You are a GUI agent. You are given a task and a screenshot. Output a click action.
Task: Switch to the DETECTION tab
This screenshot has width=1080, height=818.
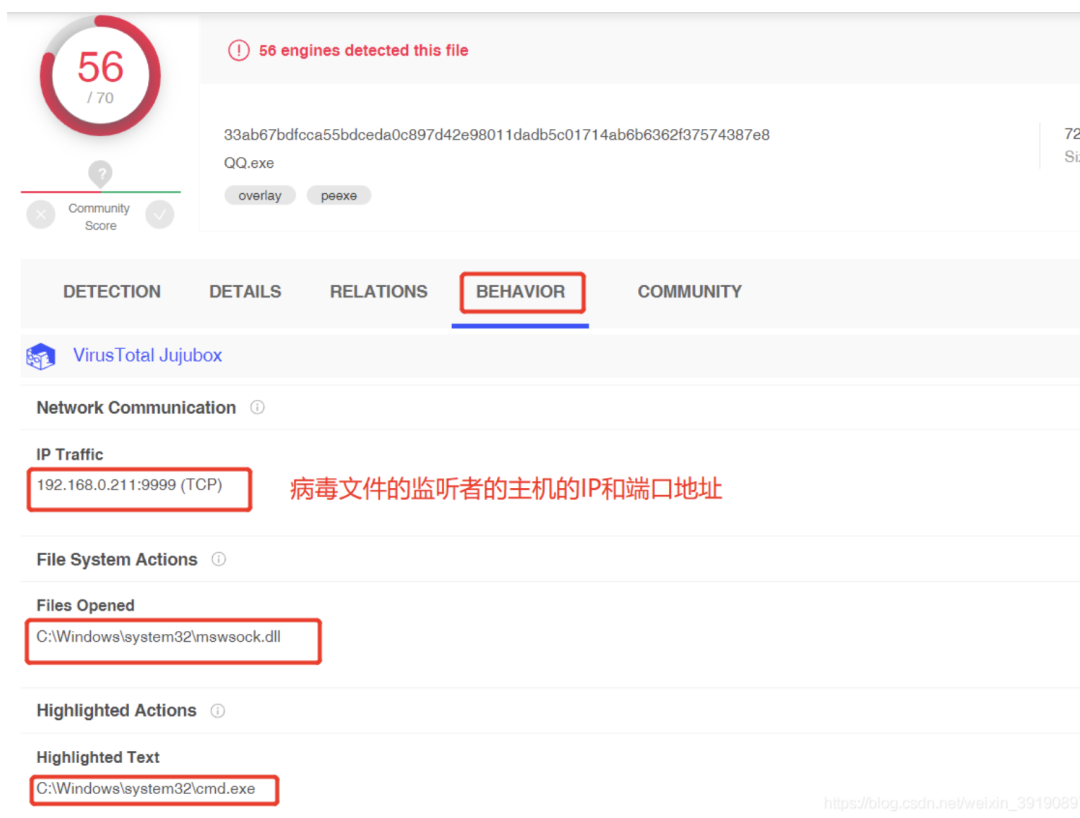pyautogui.click(x=112, y=292)
